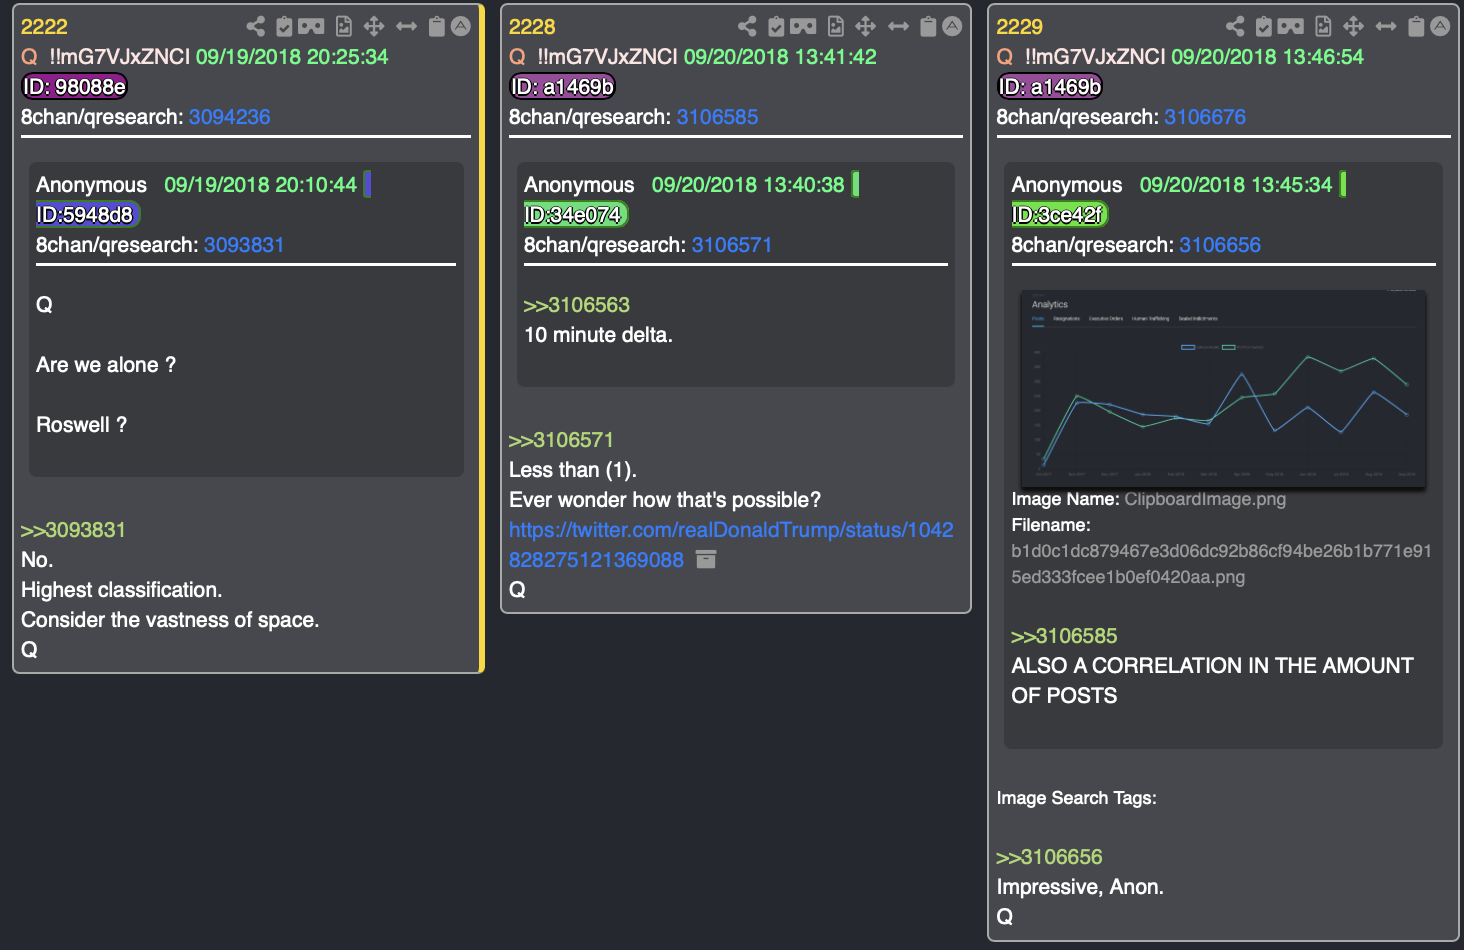
Task: Share post 2228 via share icon
Action: 747,26
